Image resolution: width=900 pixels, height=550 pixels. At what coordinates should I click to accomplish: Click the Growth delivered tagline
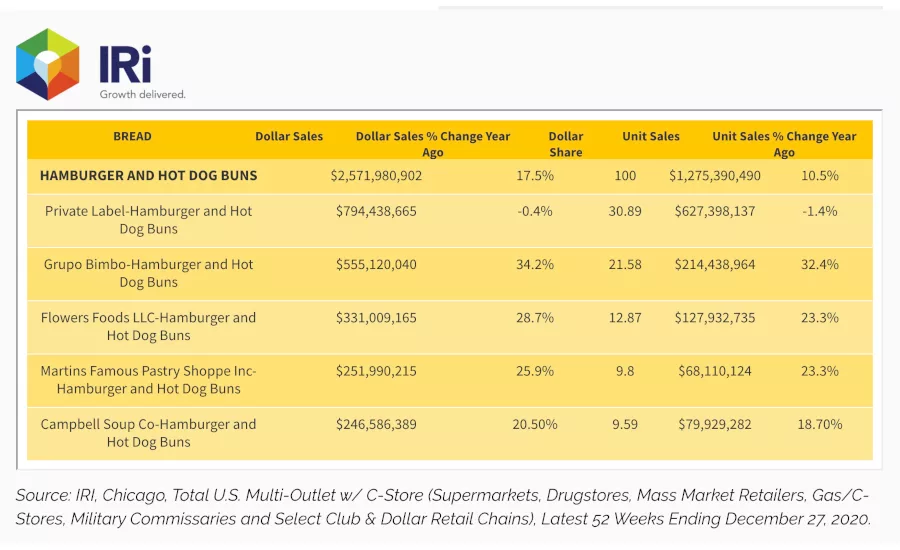[x=142, y=94]
